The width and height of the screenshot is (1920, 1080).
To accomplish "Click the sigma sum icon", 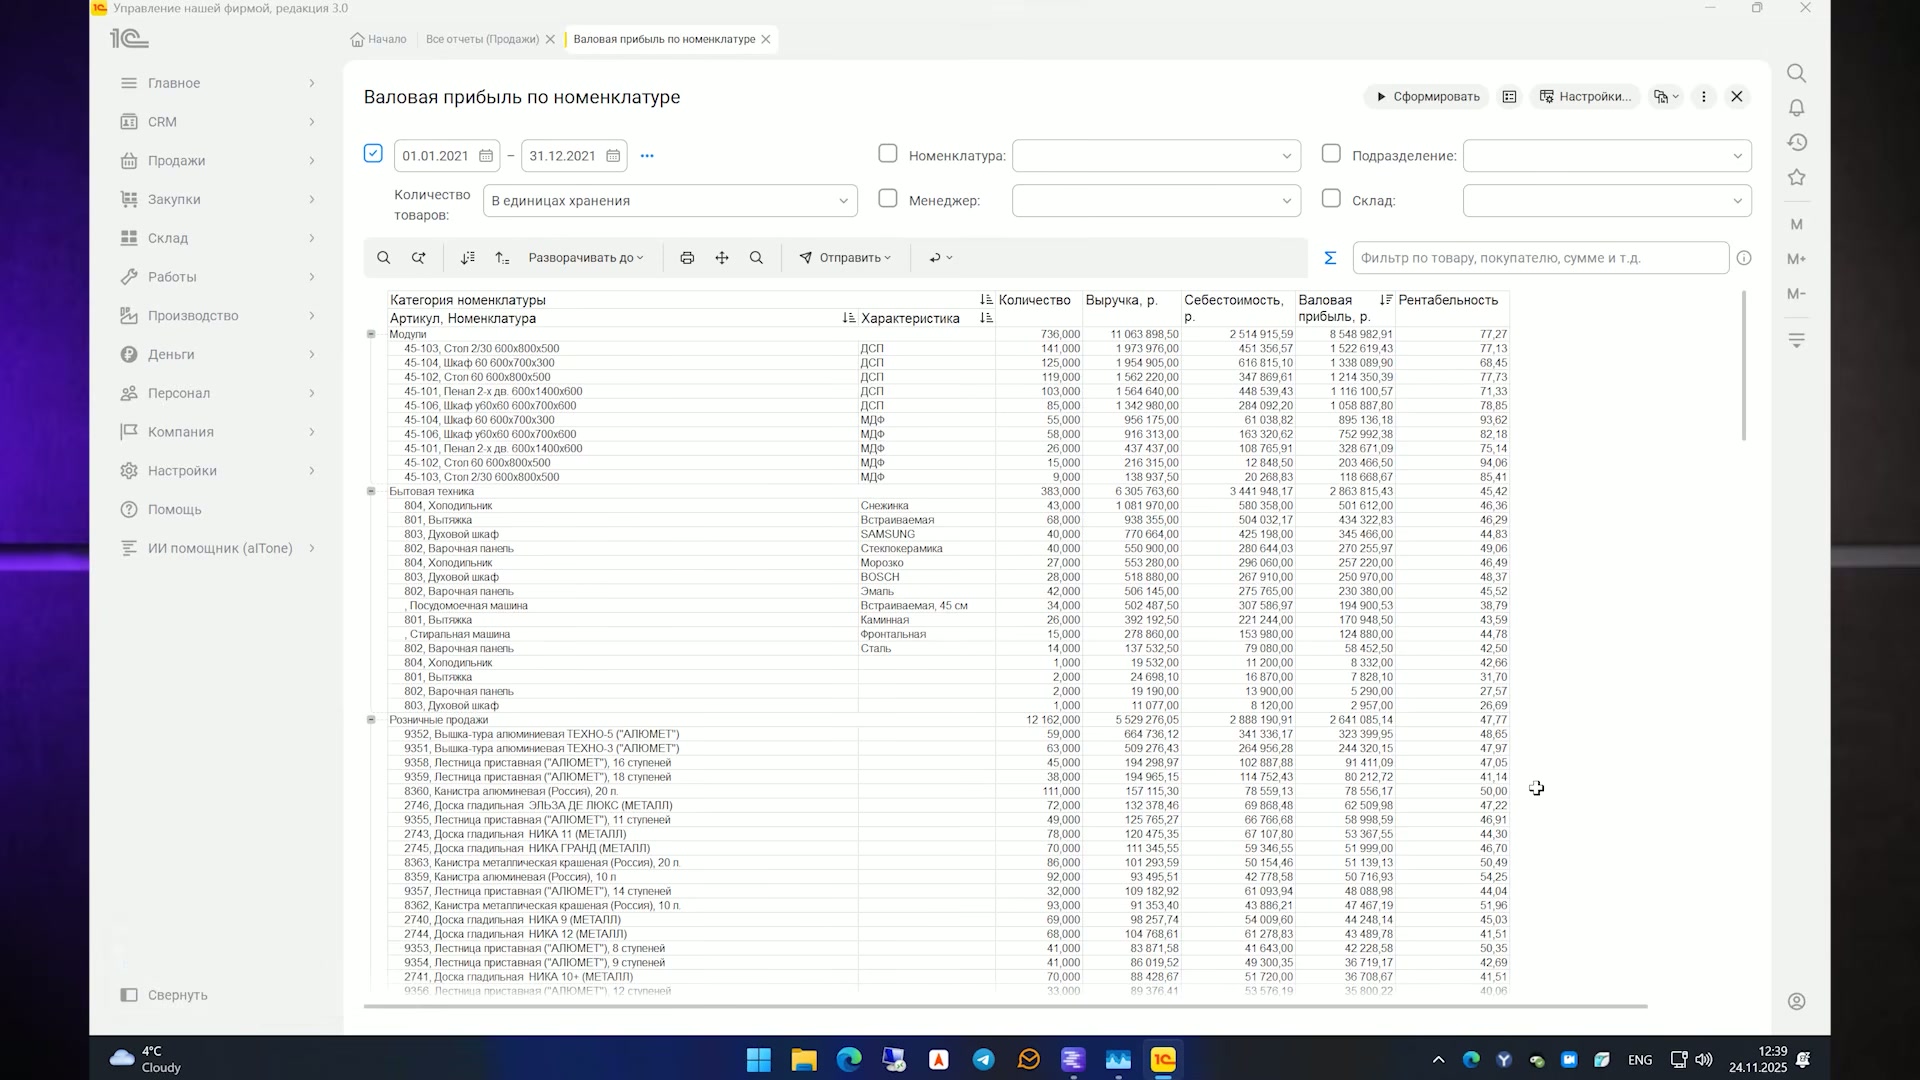I will coord(1330,258).
